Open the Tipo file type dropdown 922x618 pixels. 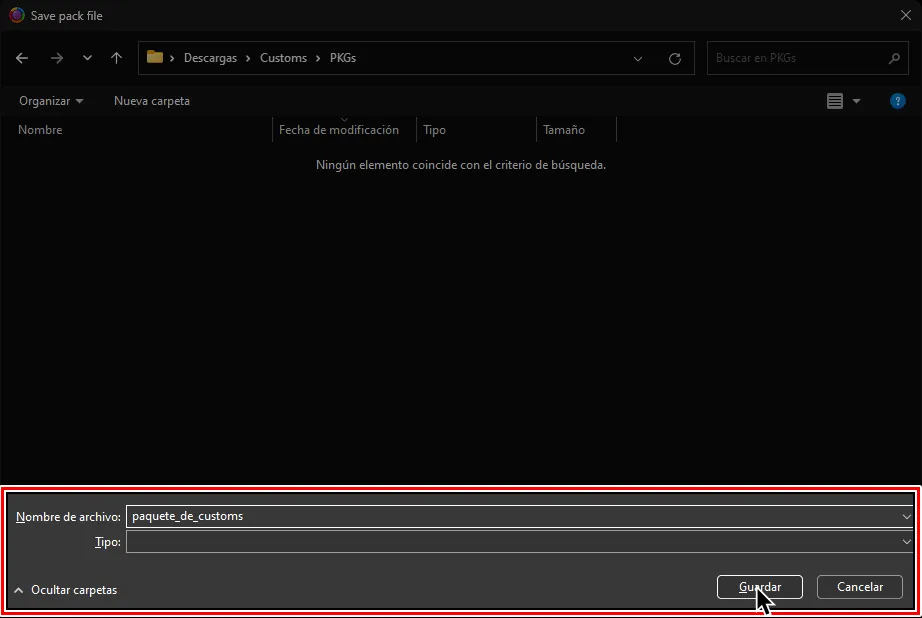[906, 542]
